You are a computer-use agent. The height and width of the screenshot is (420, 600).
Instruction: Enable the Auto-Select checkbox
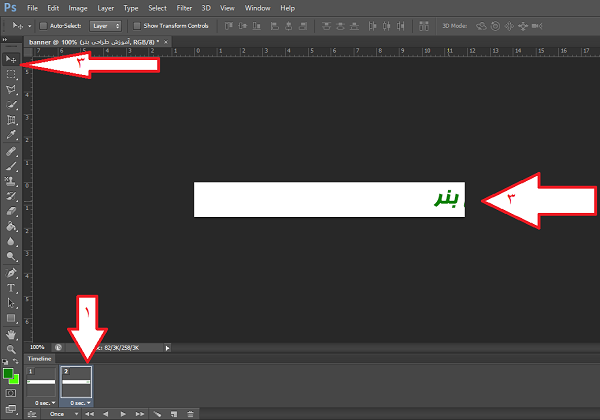click(x=42, y=25)
